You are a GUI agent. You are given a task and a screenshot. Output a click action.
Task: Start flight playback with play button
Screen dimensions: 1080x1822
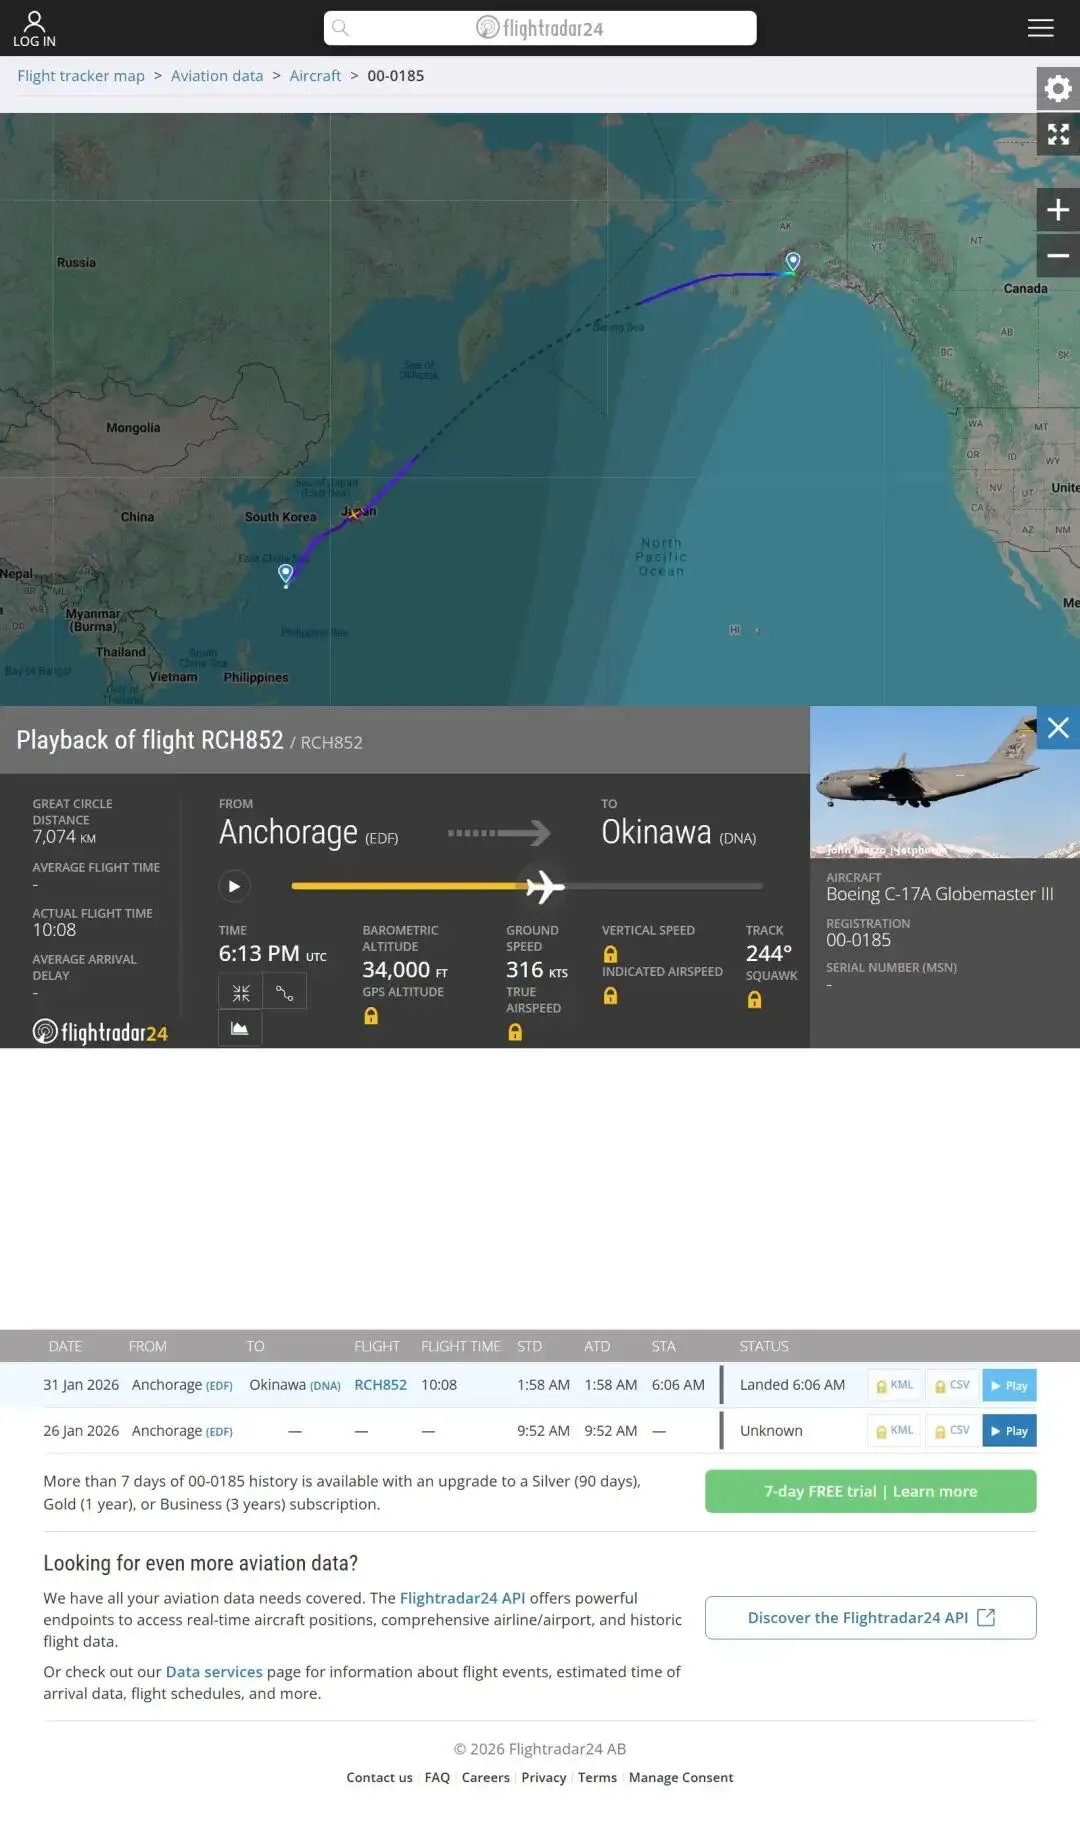pyautogui.click(x=234, y=886)
